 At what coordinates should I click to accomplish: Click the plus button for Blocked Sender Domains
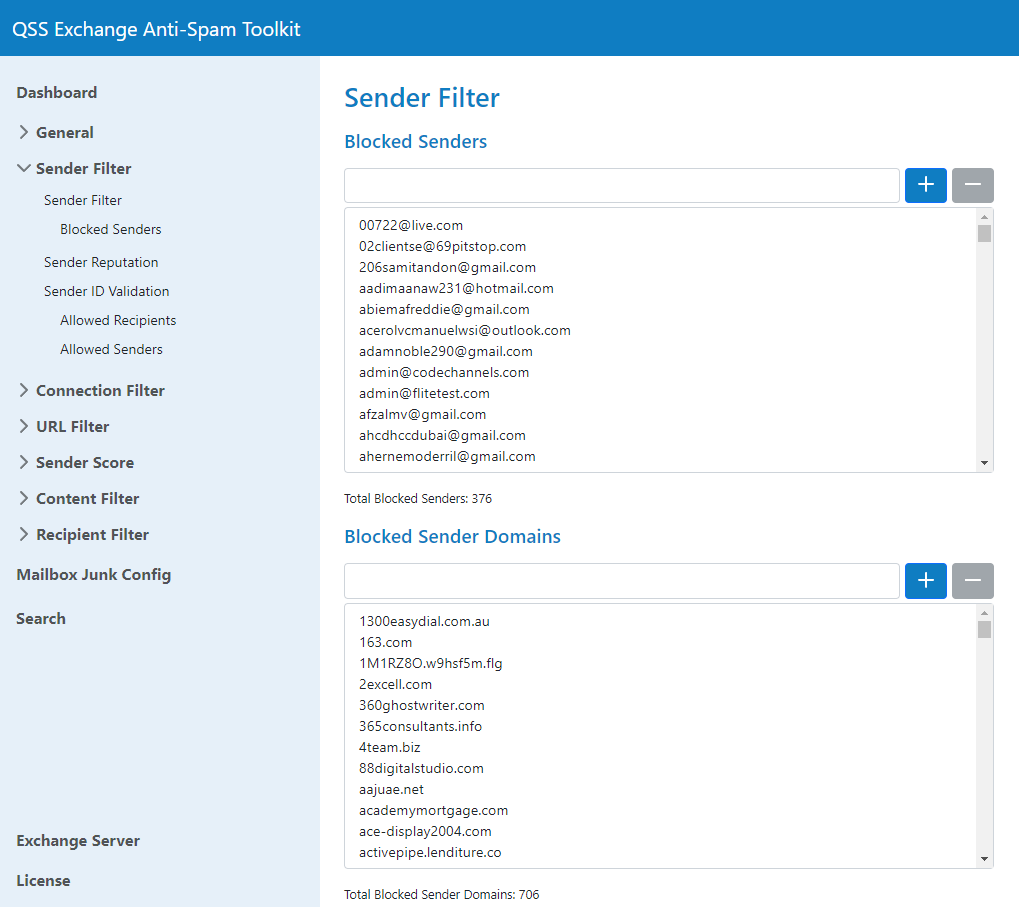coord(925,580)
